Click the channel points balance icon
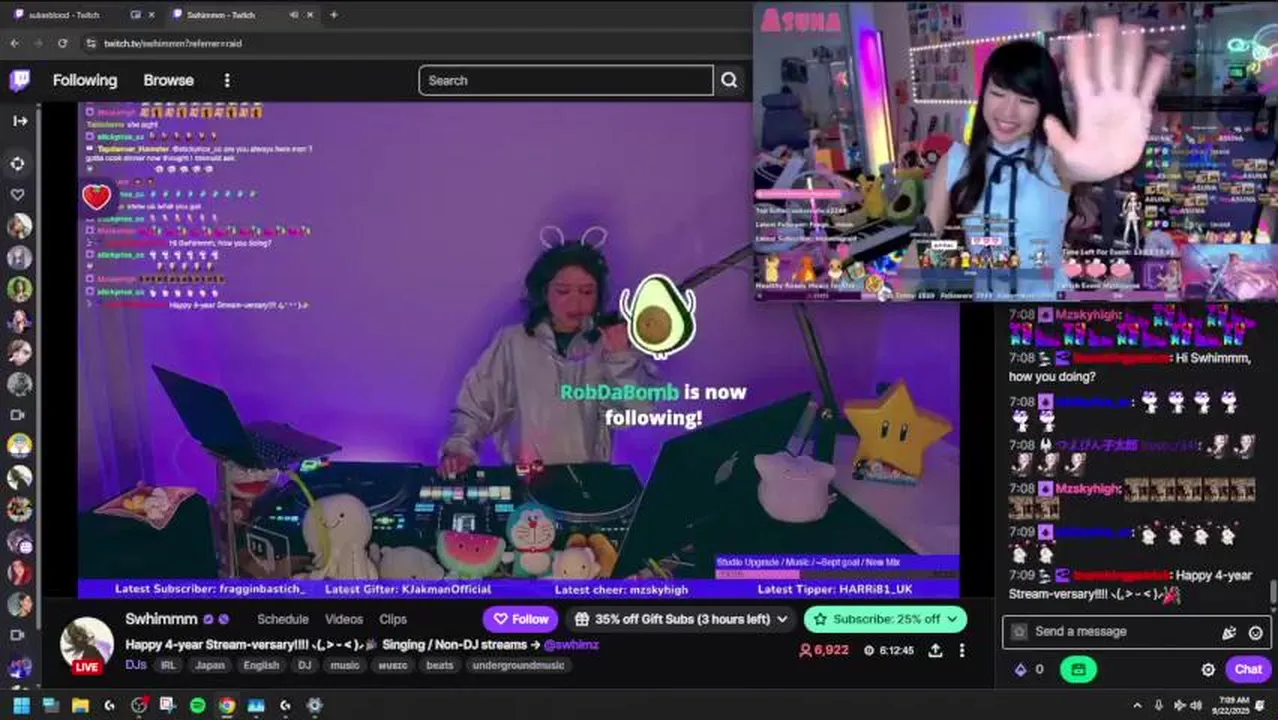Screen dimensions: 1278x720 click(1020, 670)
